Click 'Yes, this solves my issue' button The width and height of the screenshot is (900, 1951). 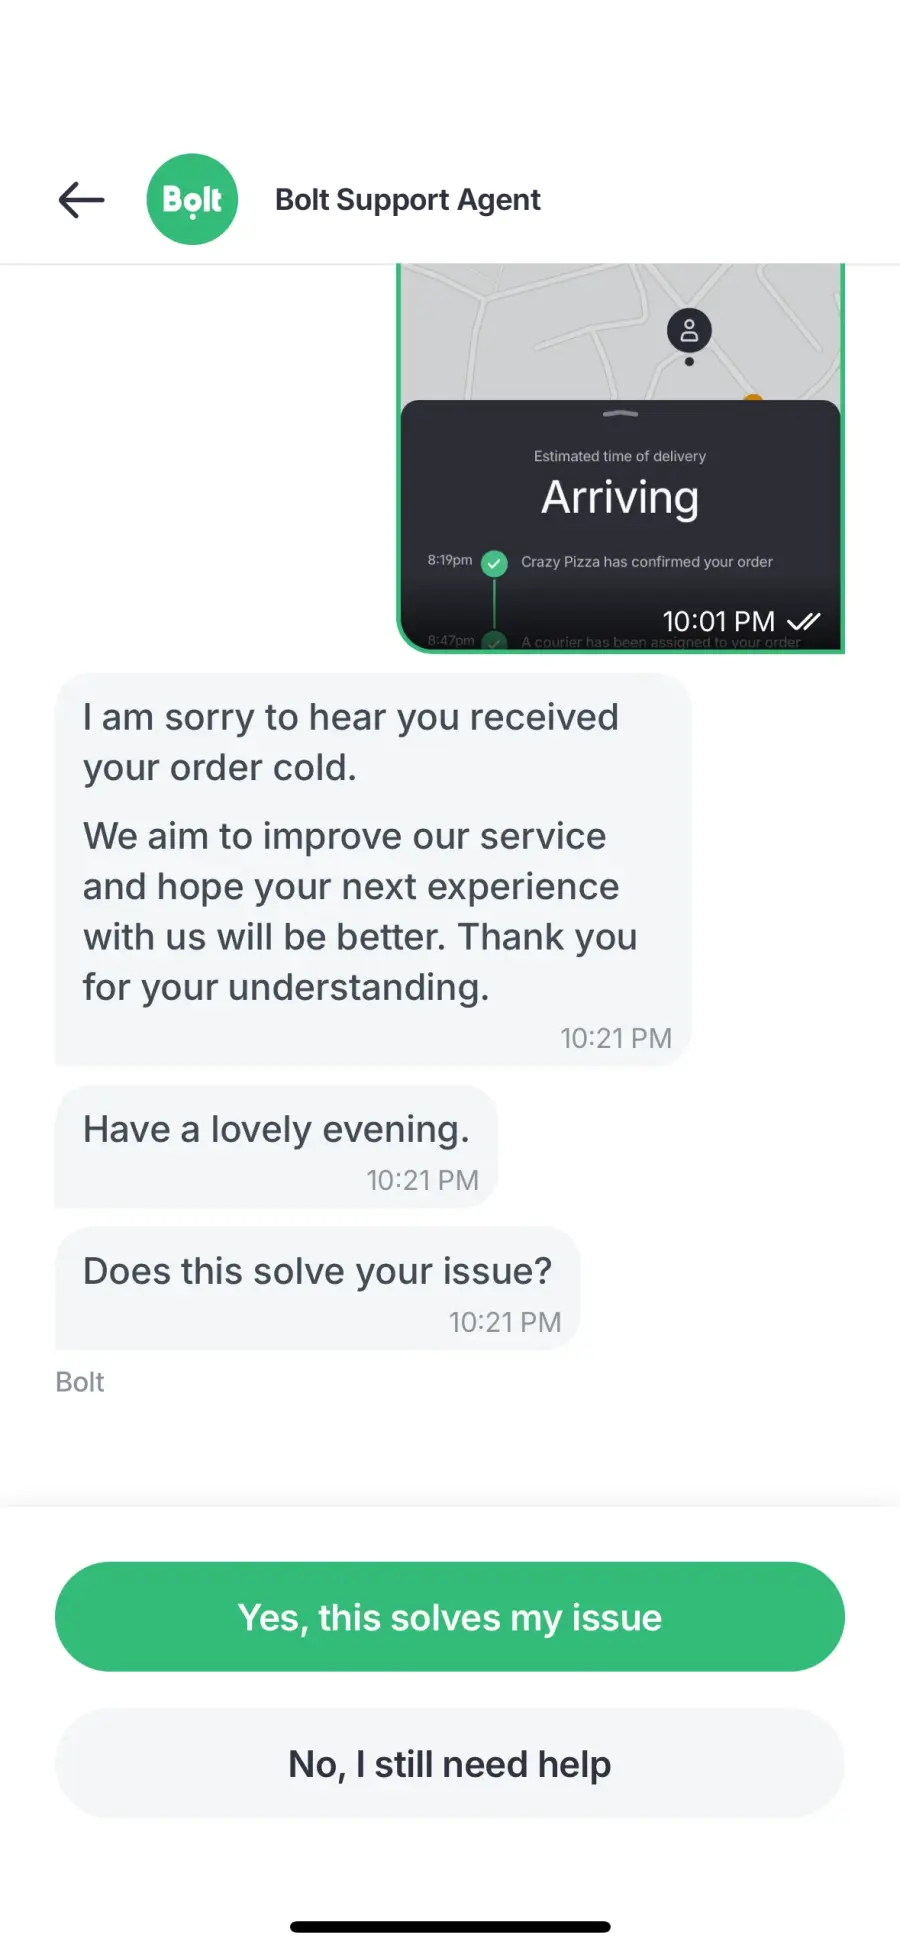pyautogui.click(x=450, y=1617)
